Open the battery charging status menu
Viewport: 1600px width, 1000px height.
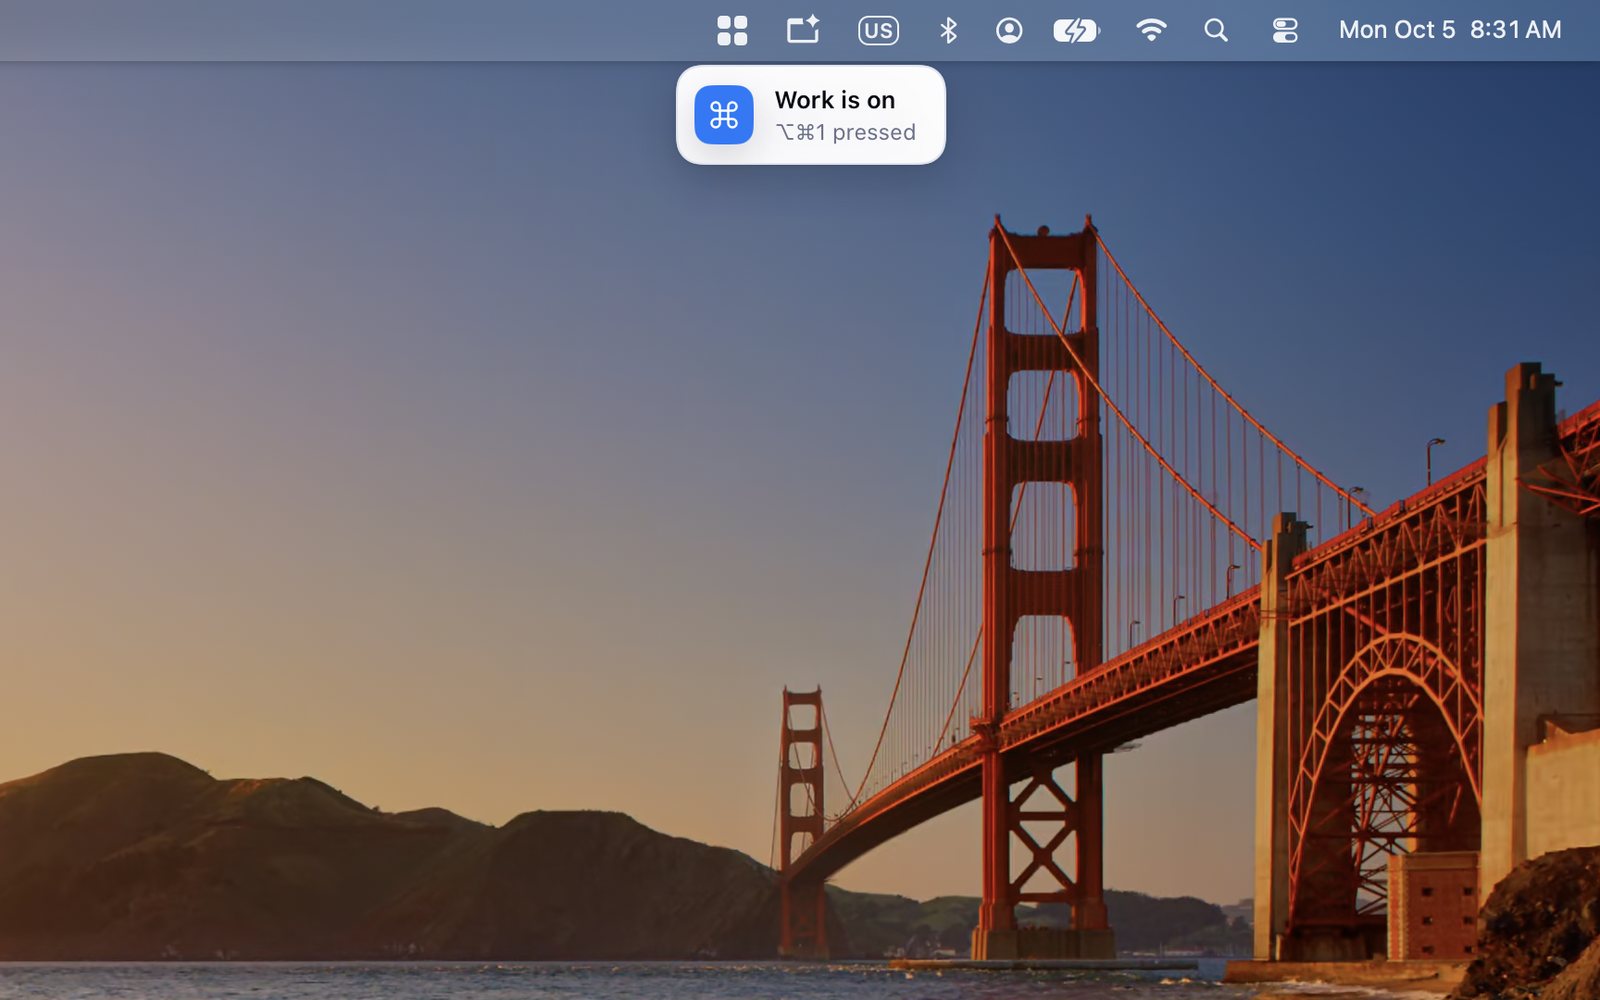click(x=1076, y=30)
